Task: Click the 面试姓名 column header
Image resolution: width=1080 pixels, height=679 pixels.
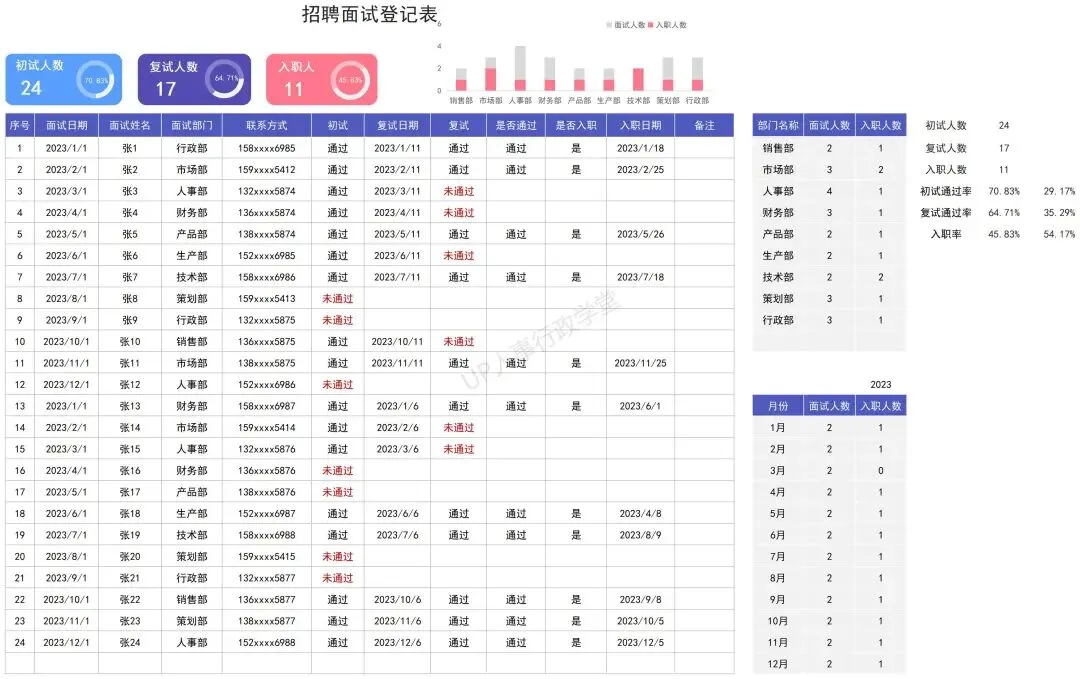Action: (x=129, y=125)
